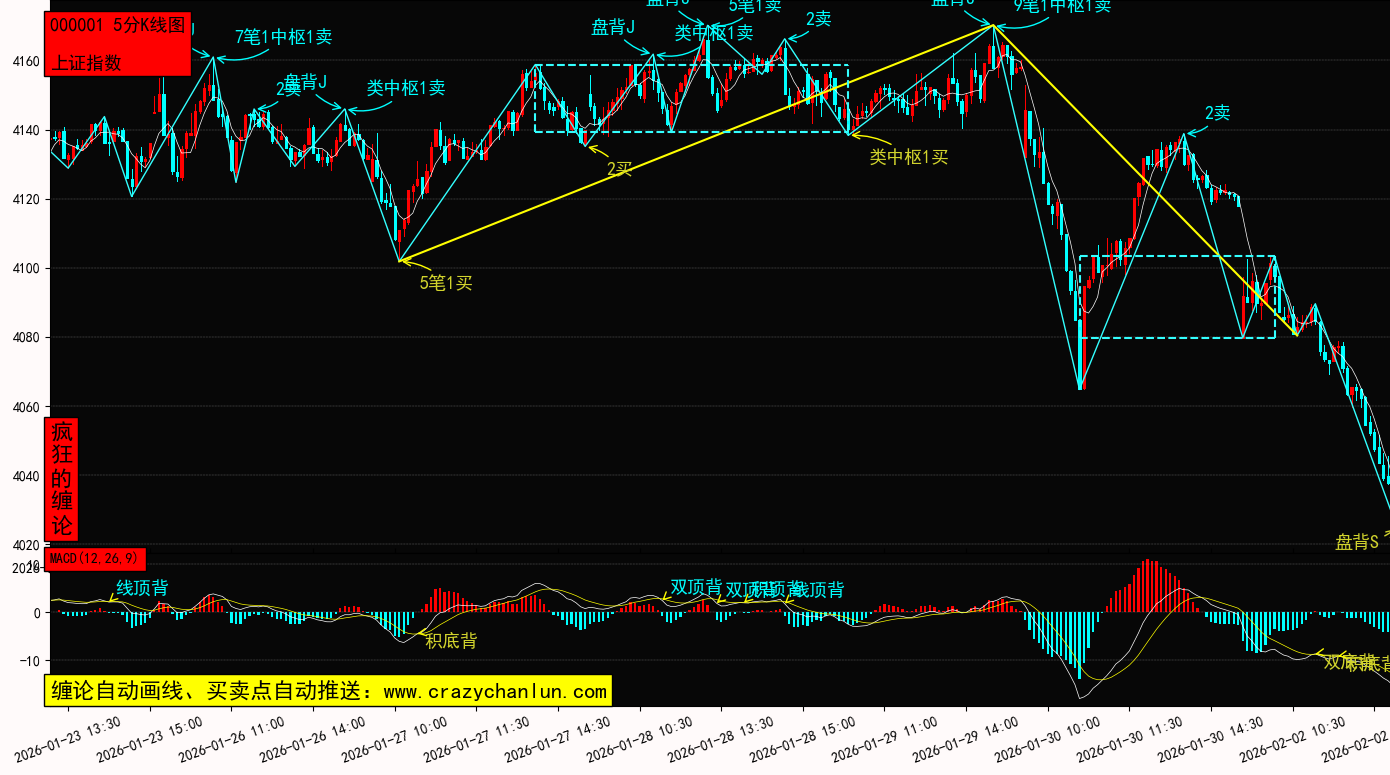Click the 盘背S marker at lower right
1390x775 pixels.
click(1356, 542)
